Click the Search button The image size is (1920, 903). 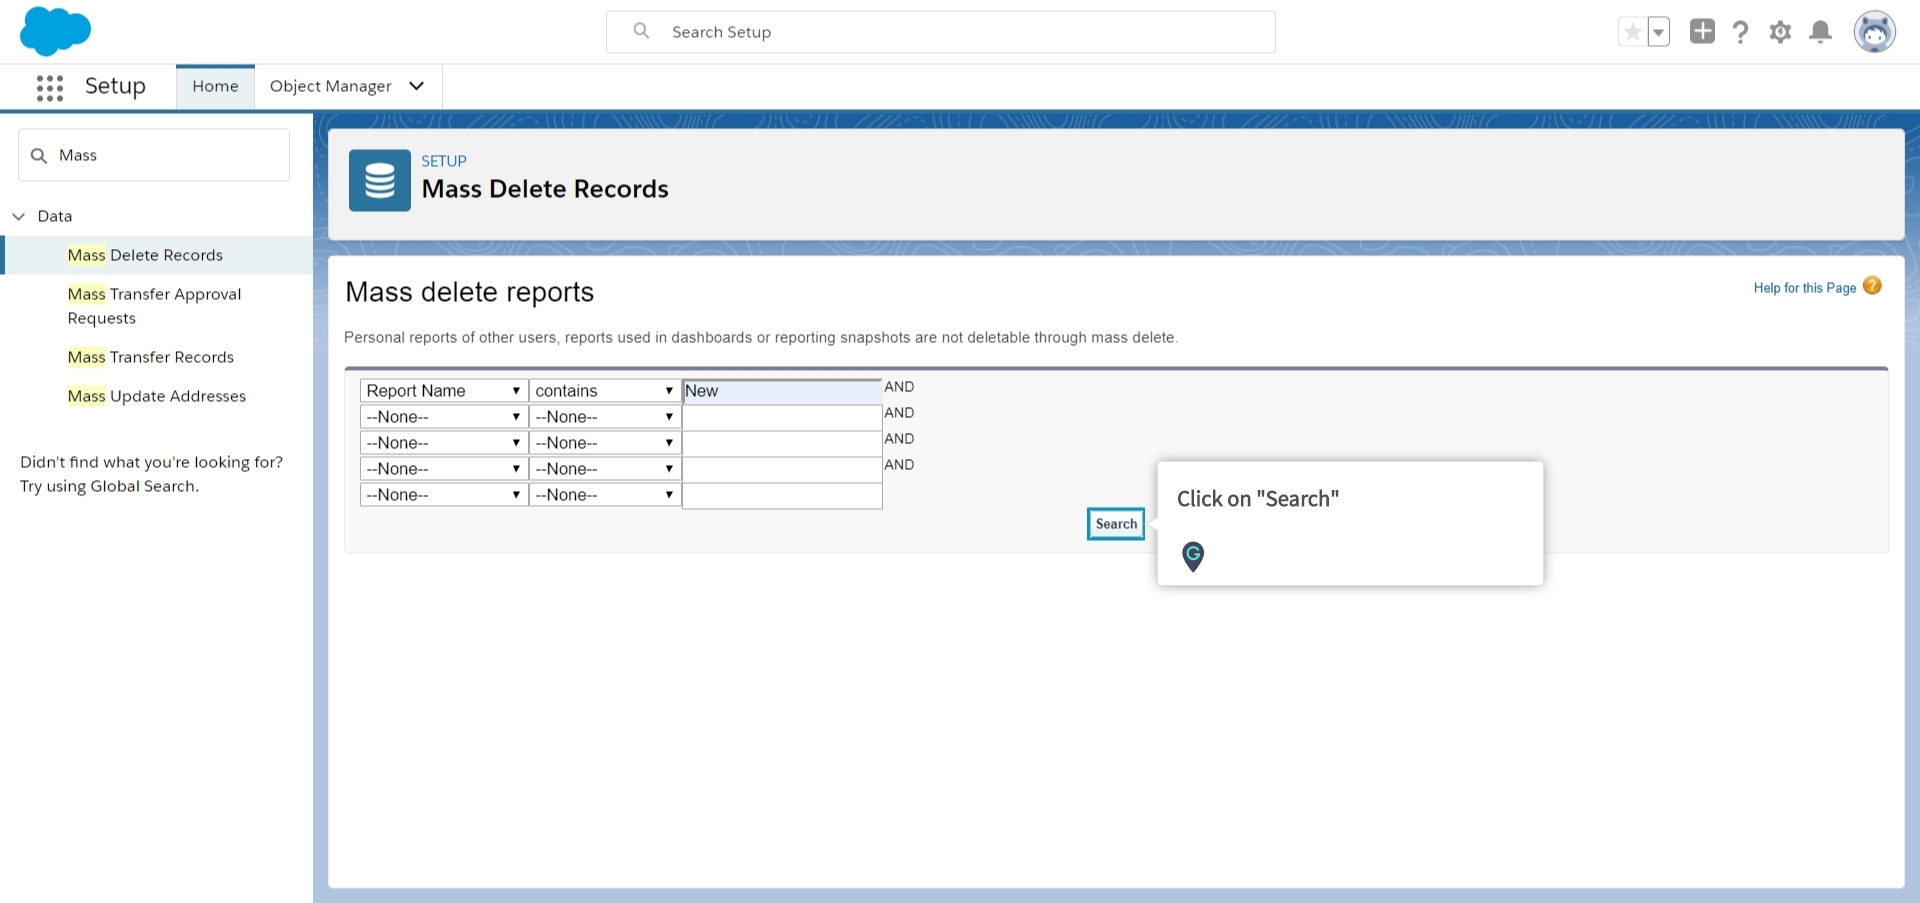click(1115, 523)
